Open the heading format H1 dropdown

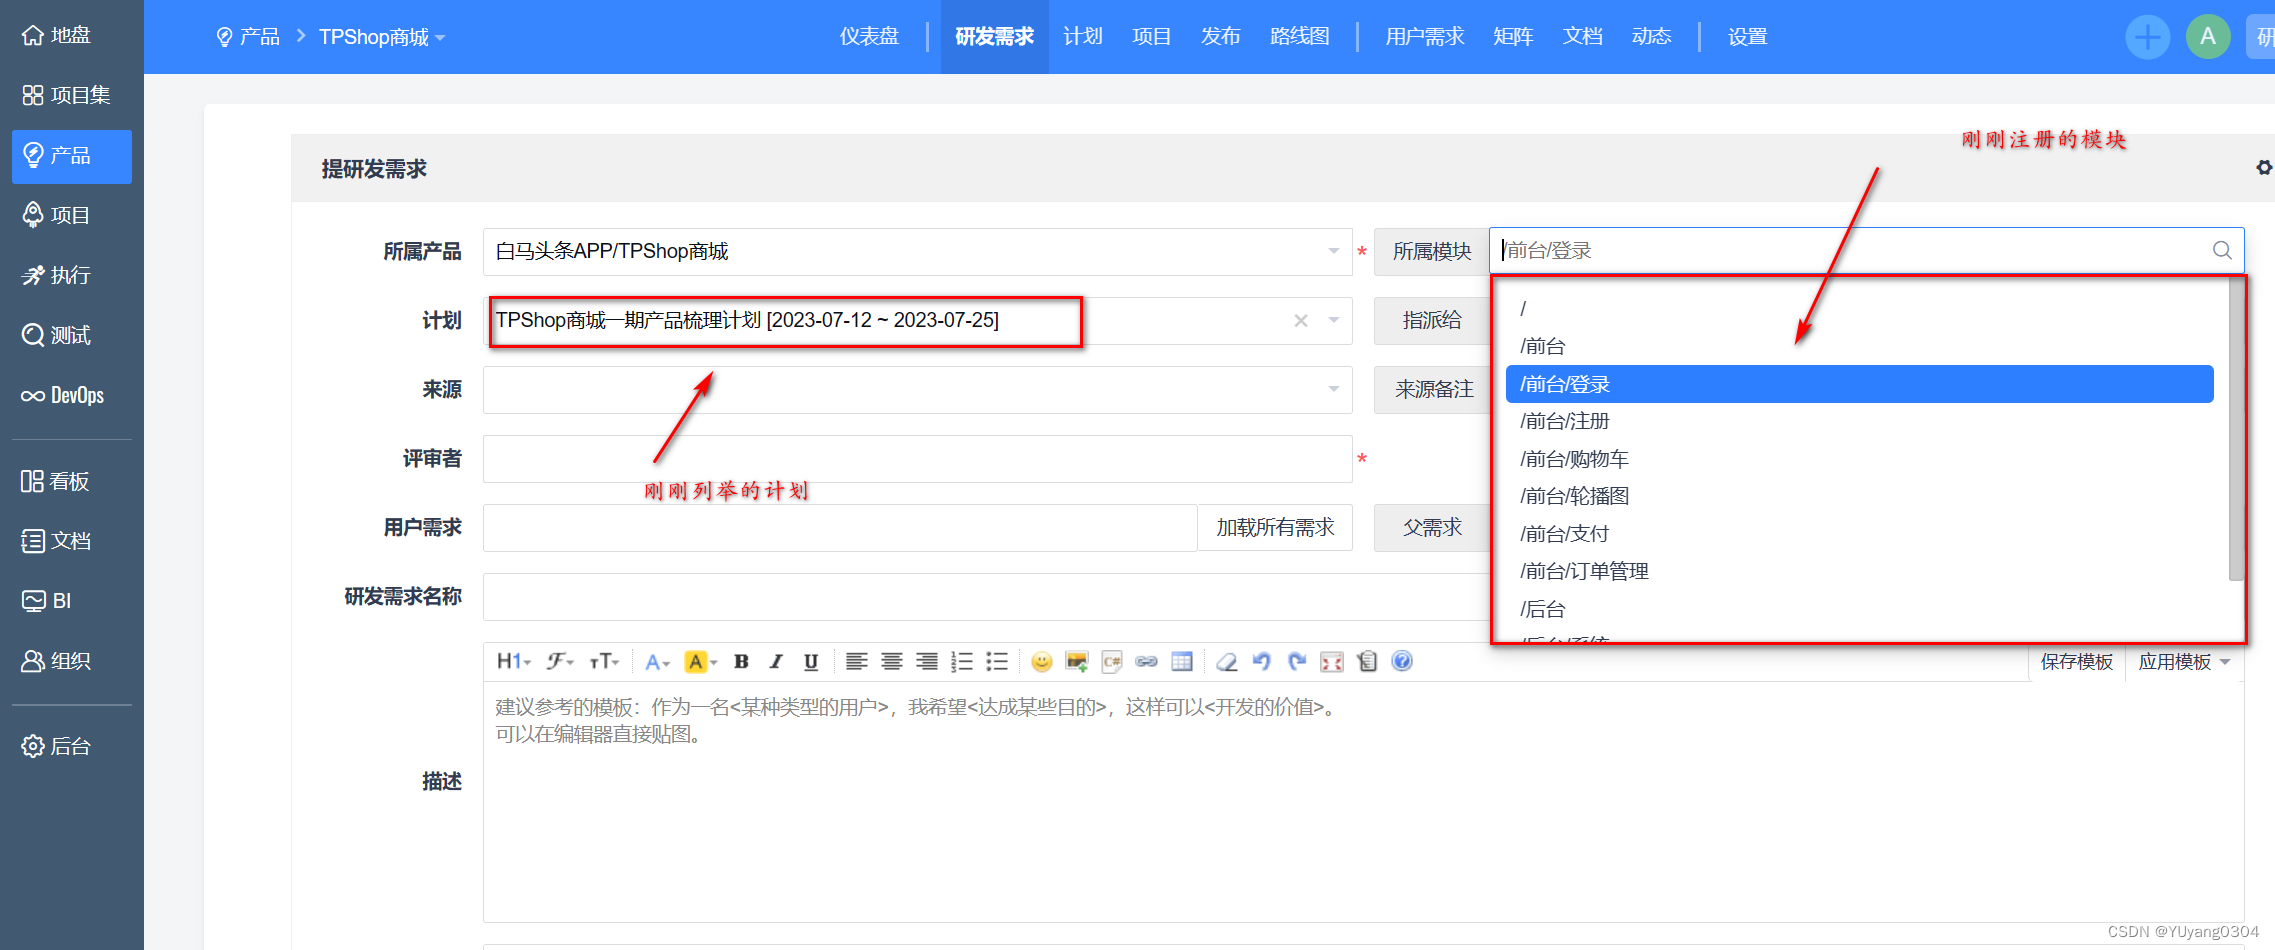514,661
